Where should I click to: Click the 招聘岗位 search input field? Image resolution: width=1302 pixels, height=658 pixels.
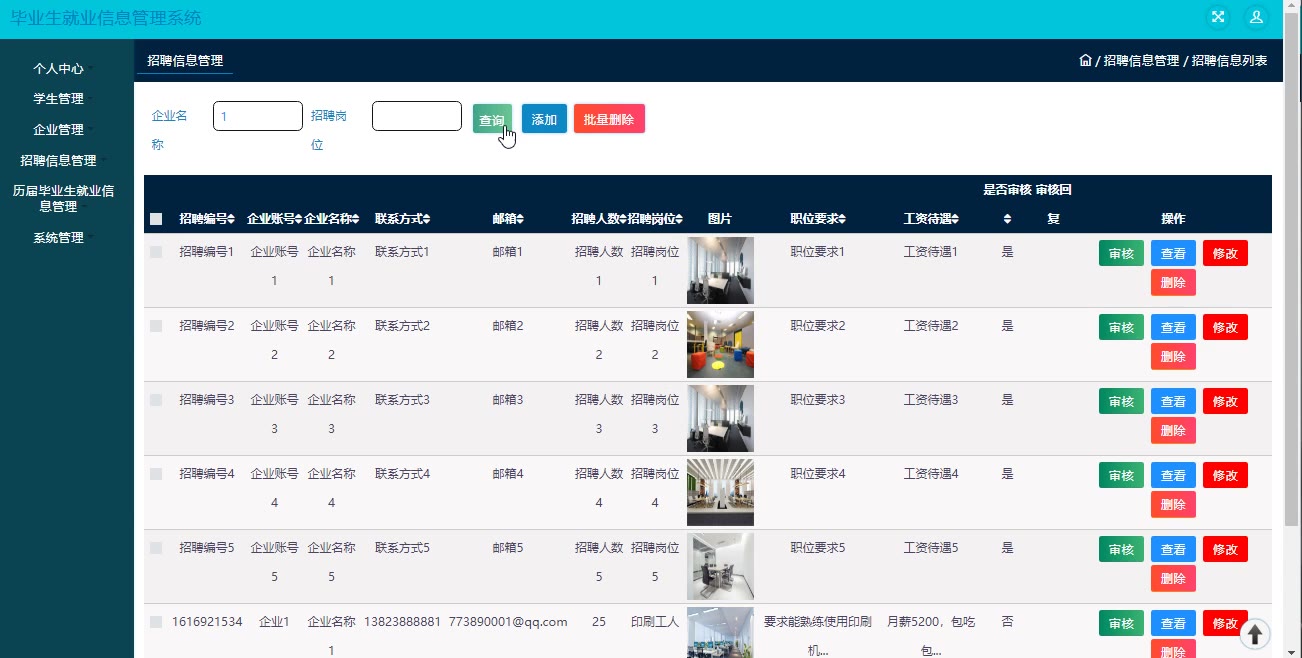coord(417,116)
